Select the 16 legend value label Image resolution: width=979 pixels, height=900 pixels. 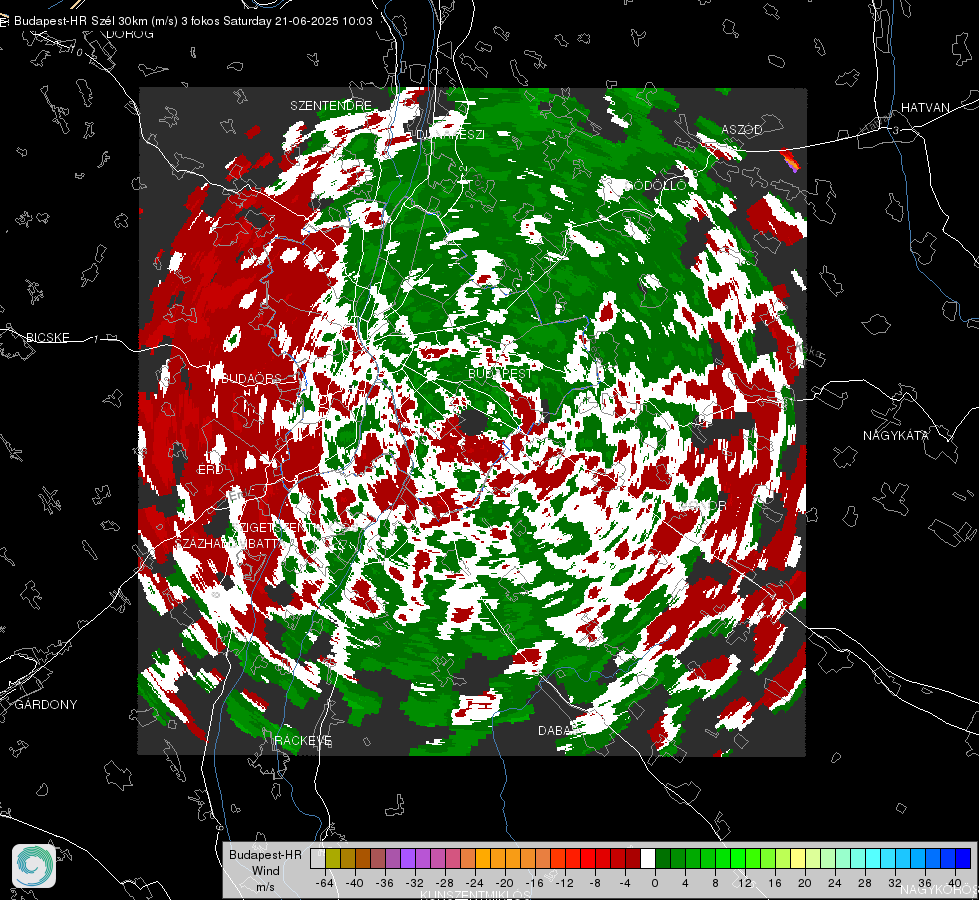pos(775,883)
